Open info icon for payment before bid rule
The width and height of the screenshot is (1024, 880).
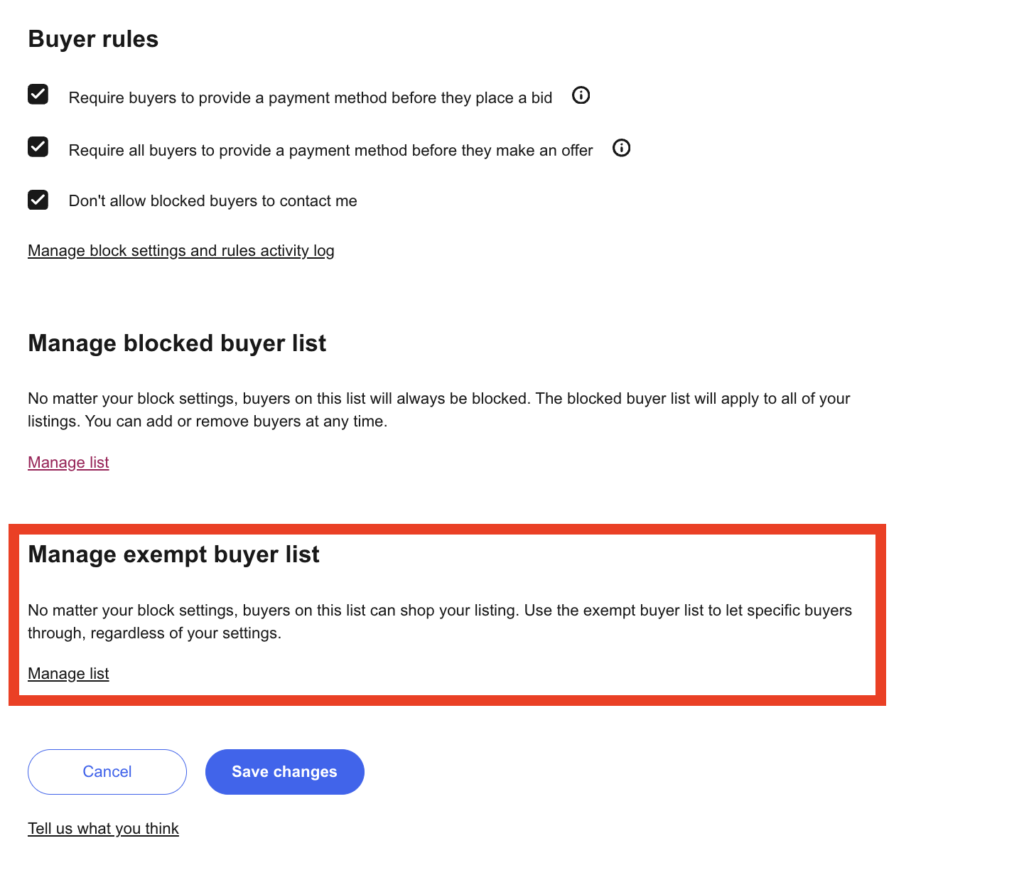pos(581,96)
